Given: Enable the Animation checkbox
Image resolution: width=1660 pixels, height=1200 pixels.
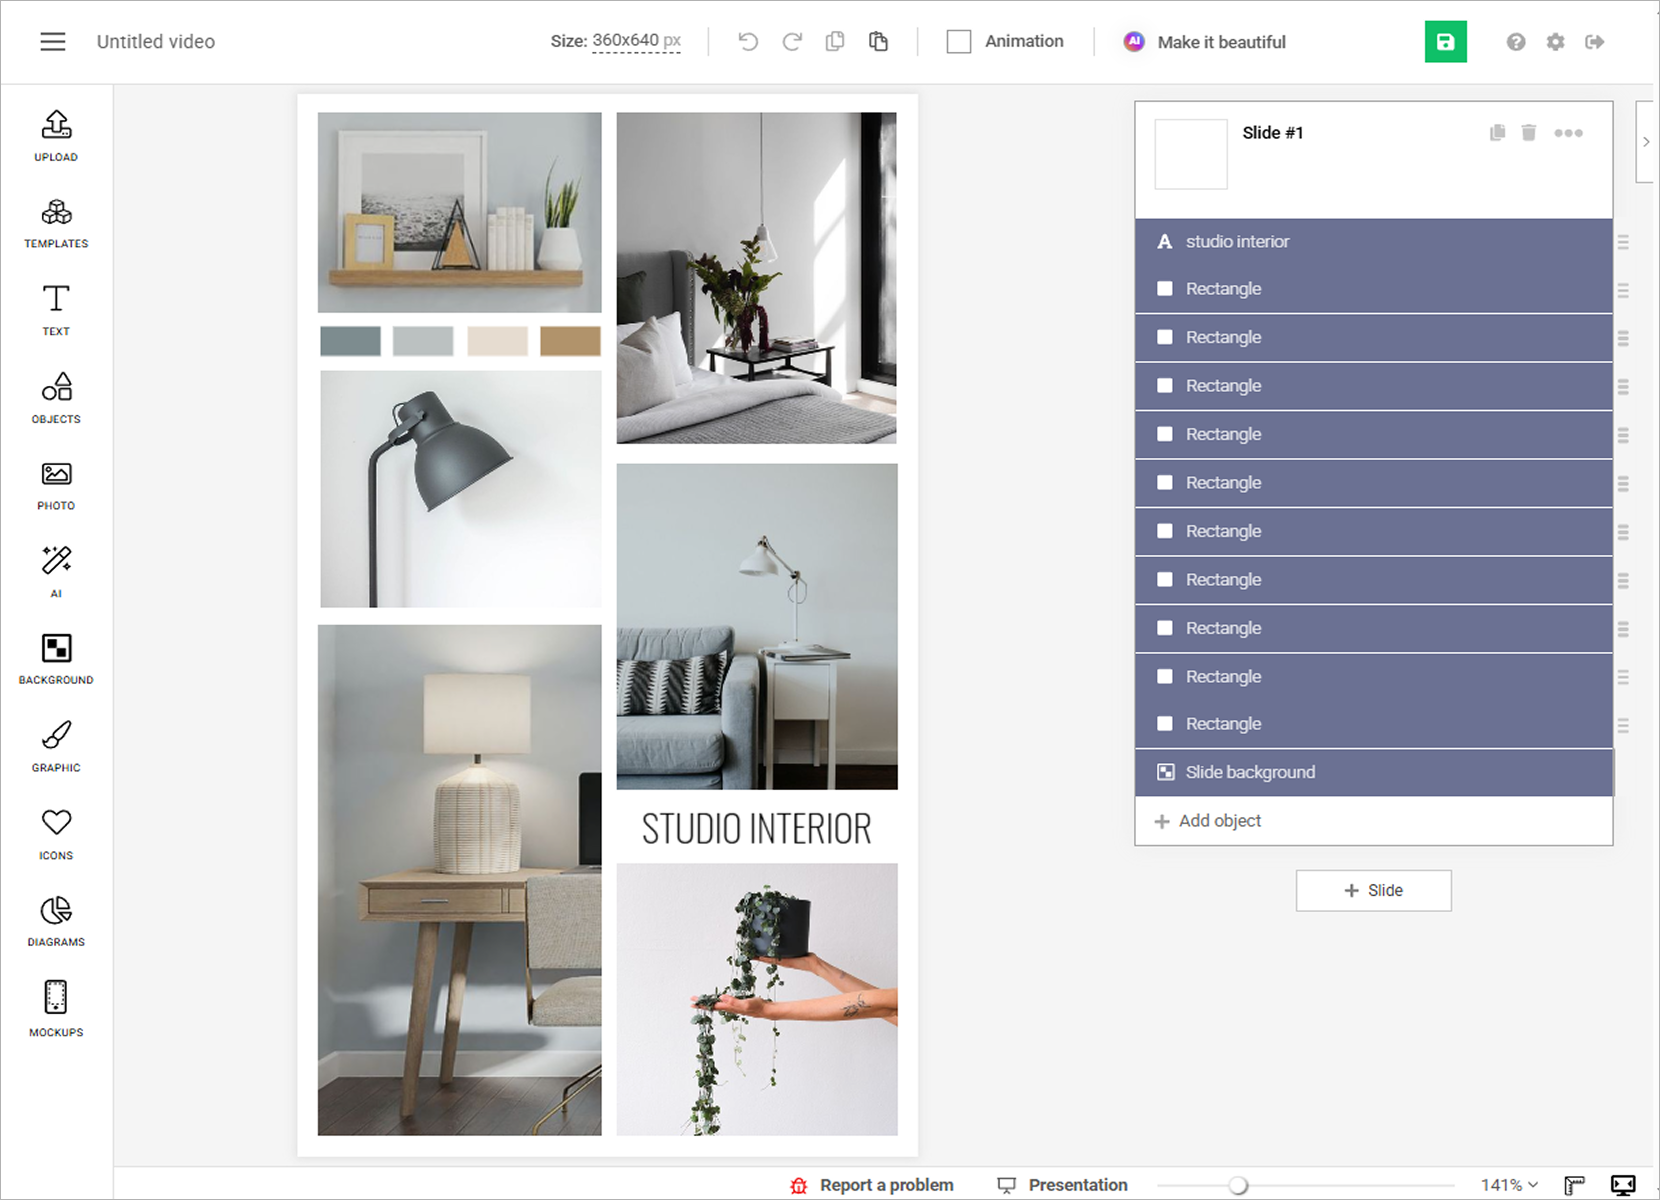Looking at the screenshot, I should tap(959, 42).
